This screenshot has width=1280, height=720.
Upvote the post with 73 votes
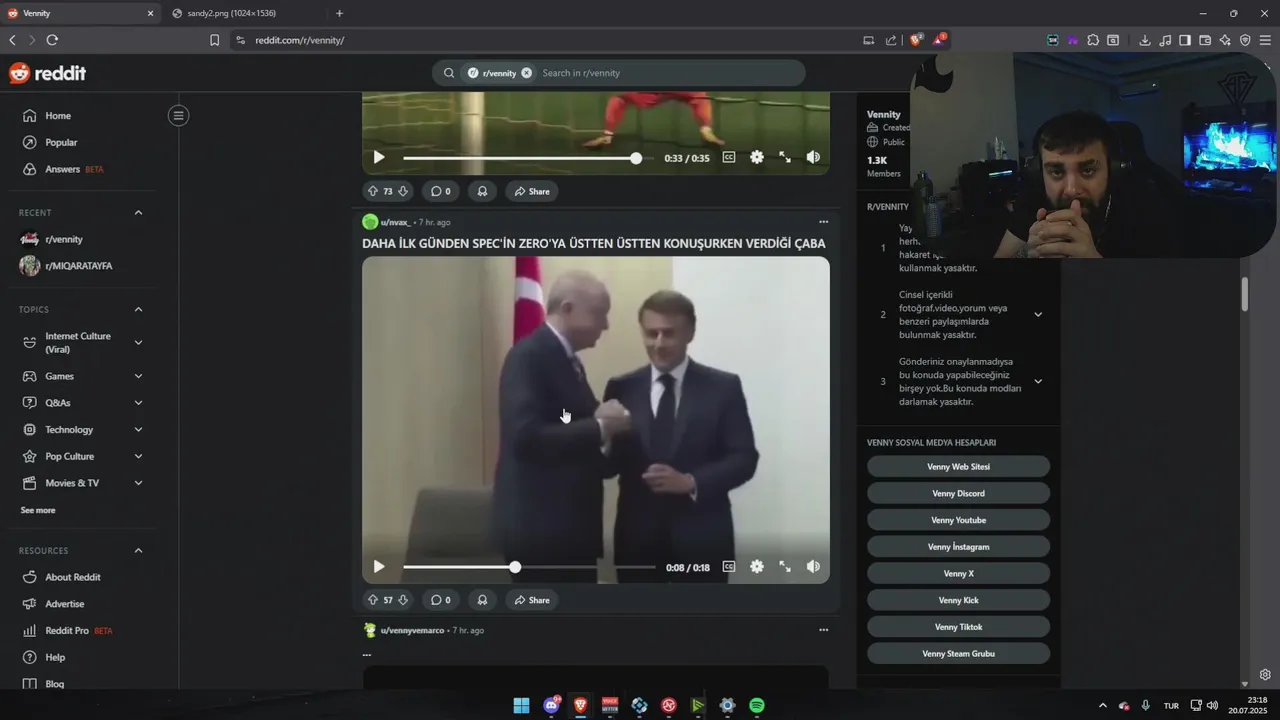coord(373,191)
